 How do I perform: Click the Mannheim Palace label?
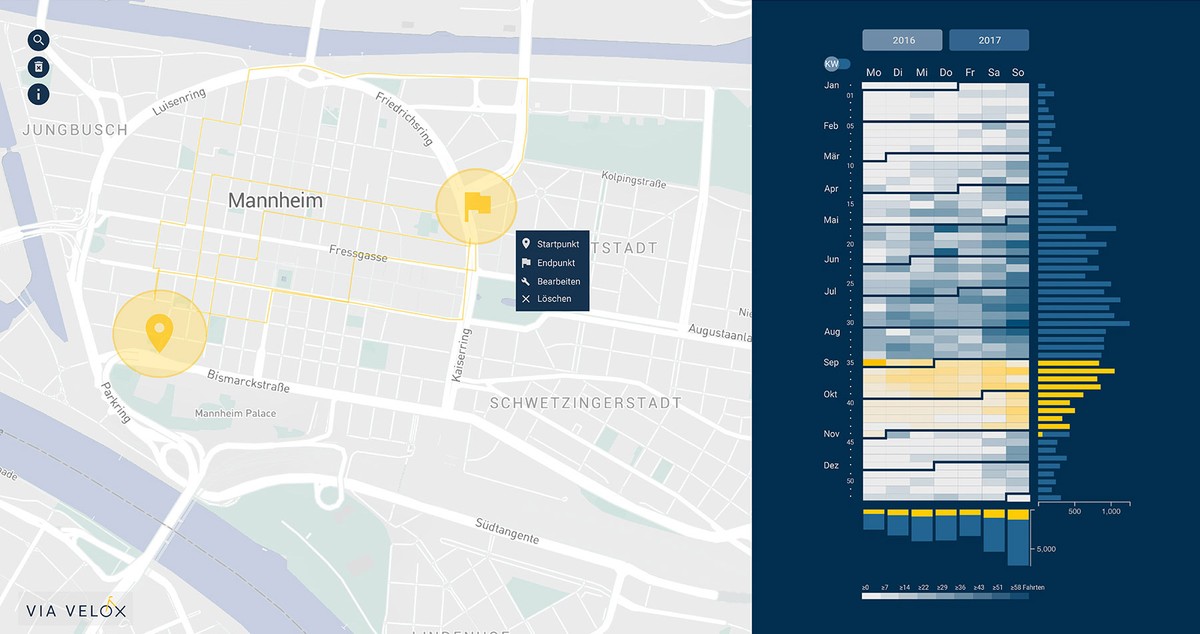[x=236, y=413]
